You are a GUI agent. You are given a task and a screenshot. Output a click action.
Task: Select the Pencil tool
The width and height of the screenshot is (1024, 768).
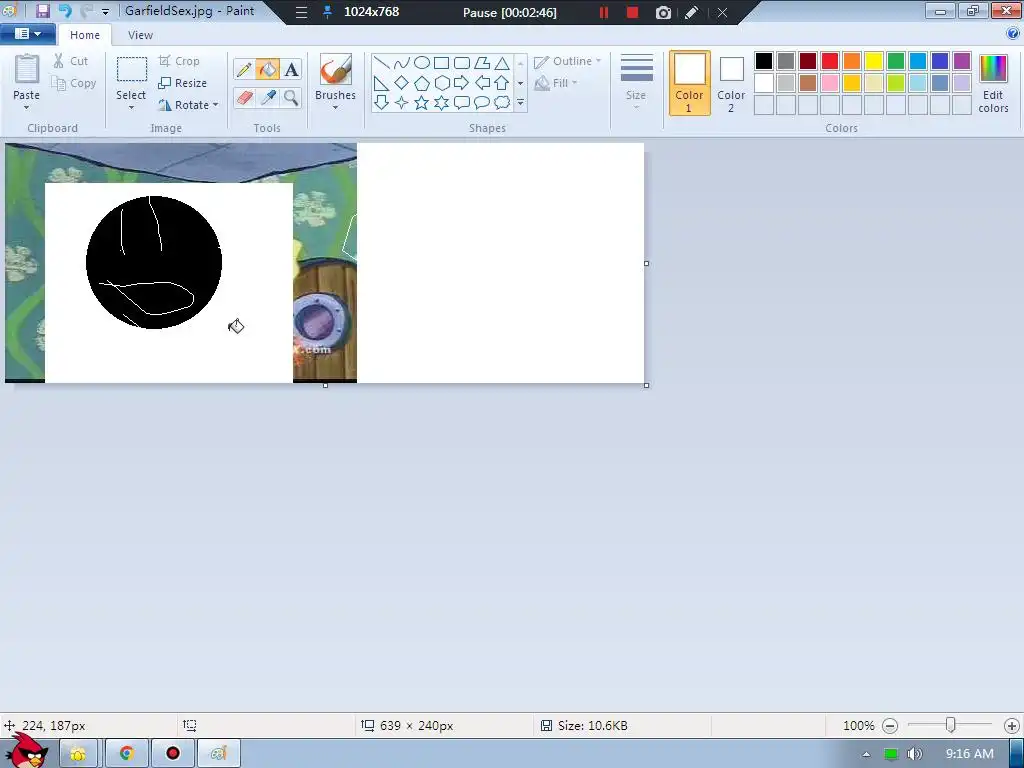point(244,69)
